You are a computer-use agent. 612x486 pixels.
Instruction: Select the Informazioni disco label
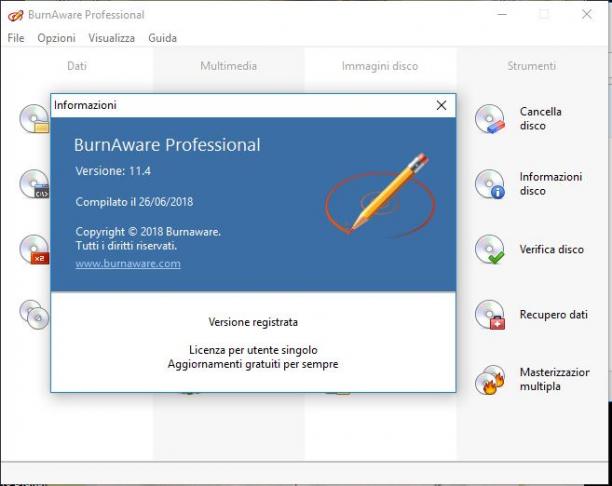[x=551, y=184]
